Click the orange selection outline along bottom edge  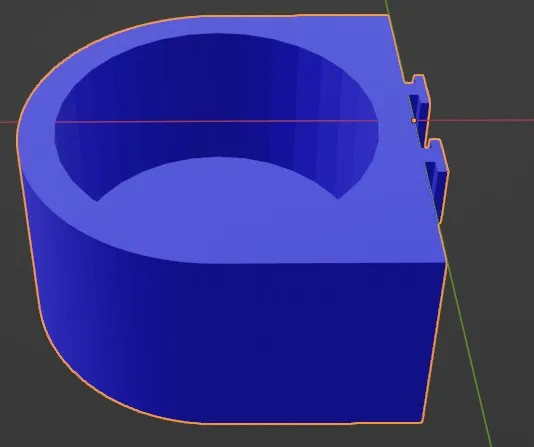307,423
